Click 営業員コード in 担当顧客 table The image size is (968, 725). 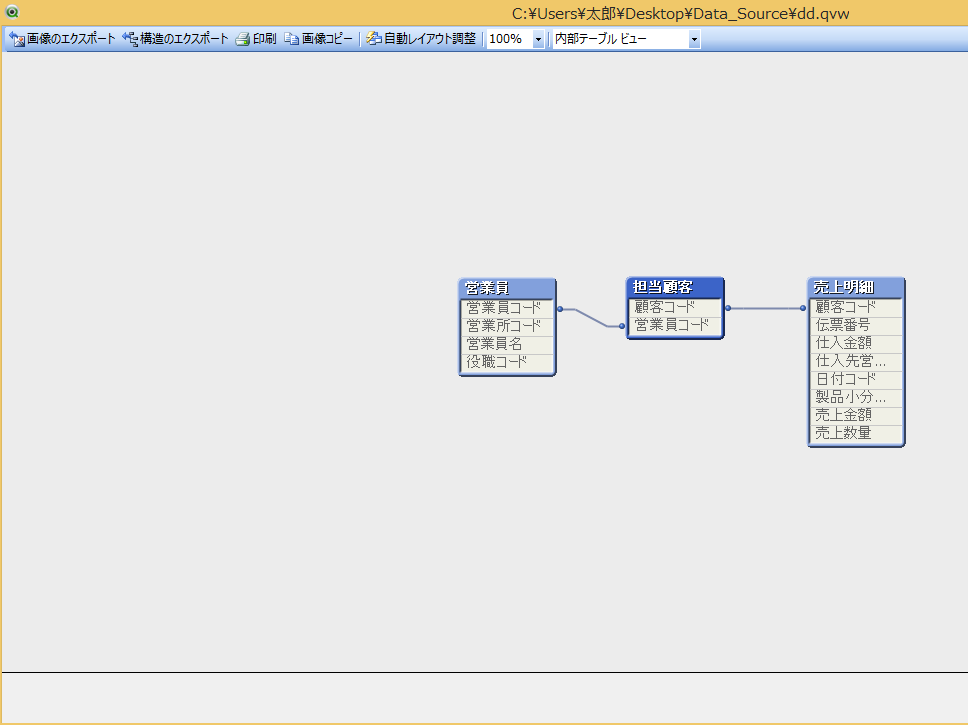pos(675,325)
